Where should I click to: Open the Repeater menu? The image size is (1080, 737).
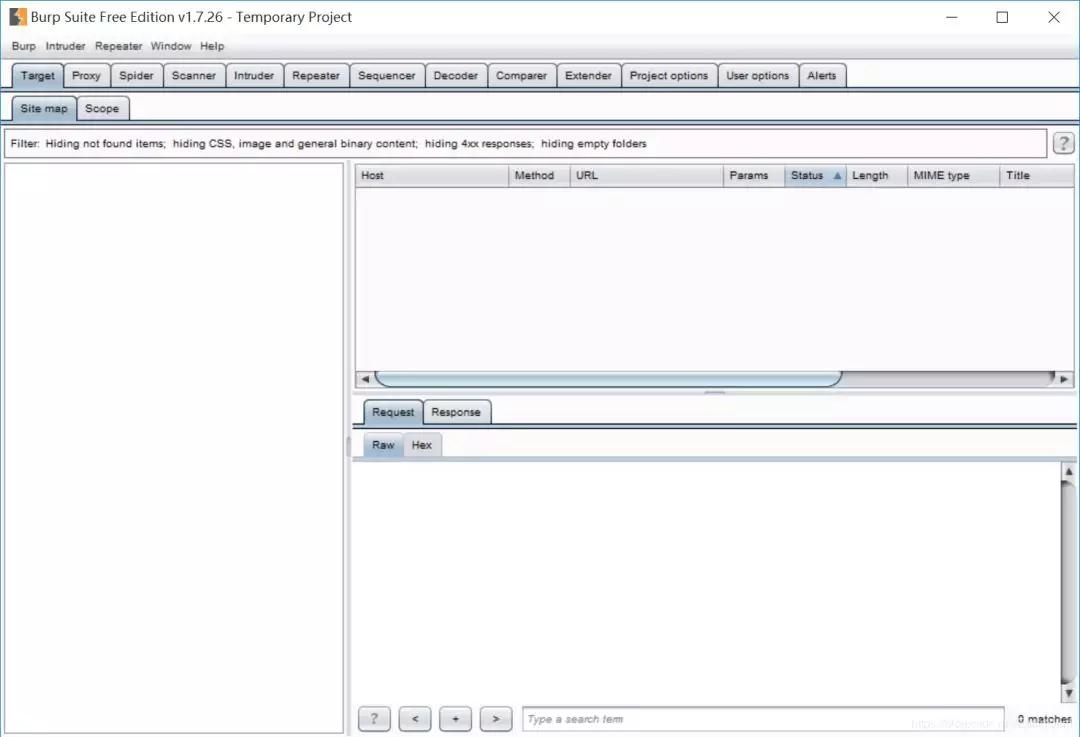[118, 46]
